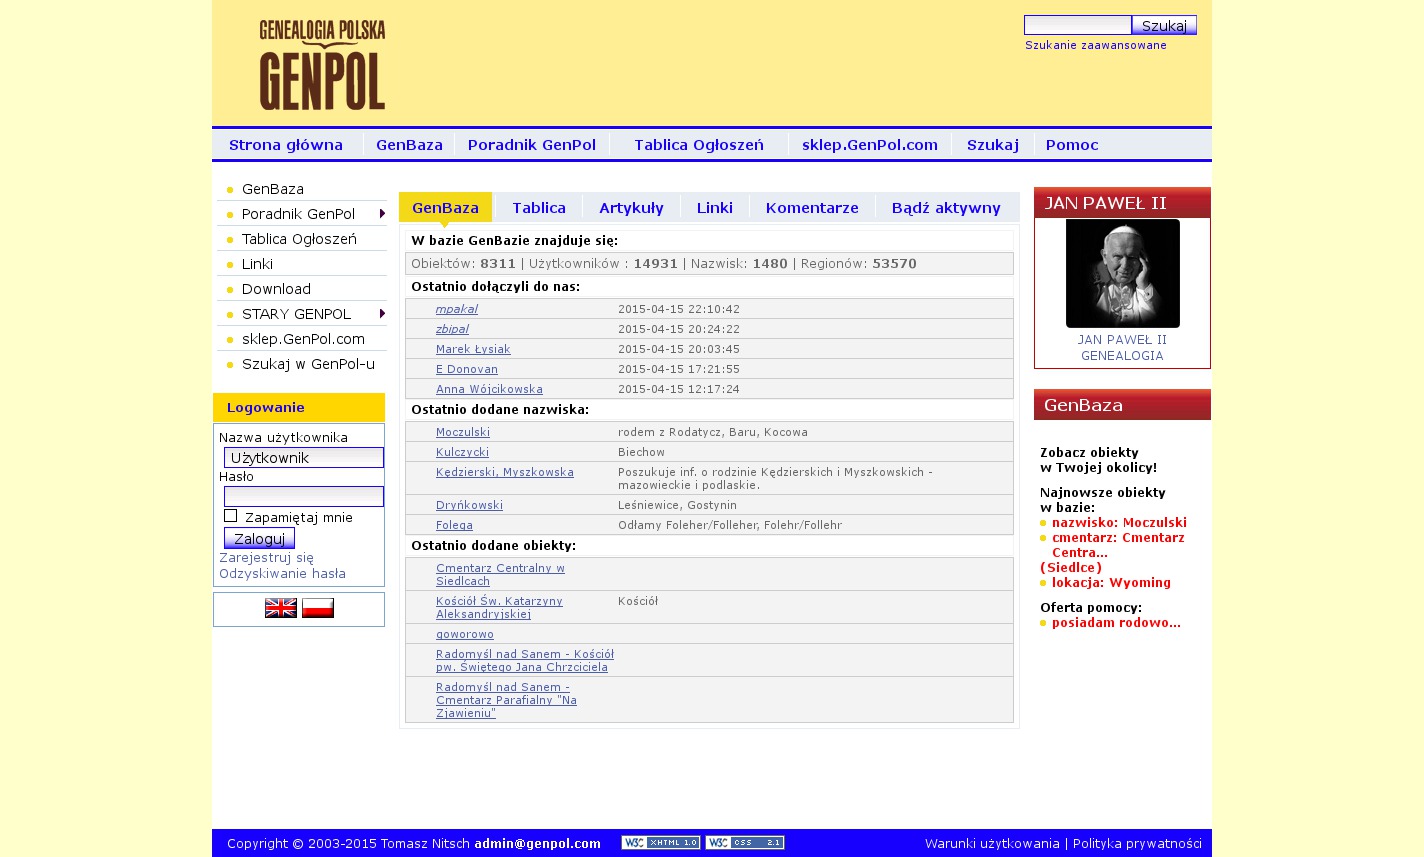Click the W3C XHTML 1.0 badge
Viewport: 1424px width, 857px height.
point(660,843)
